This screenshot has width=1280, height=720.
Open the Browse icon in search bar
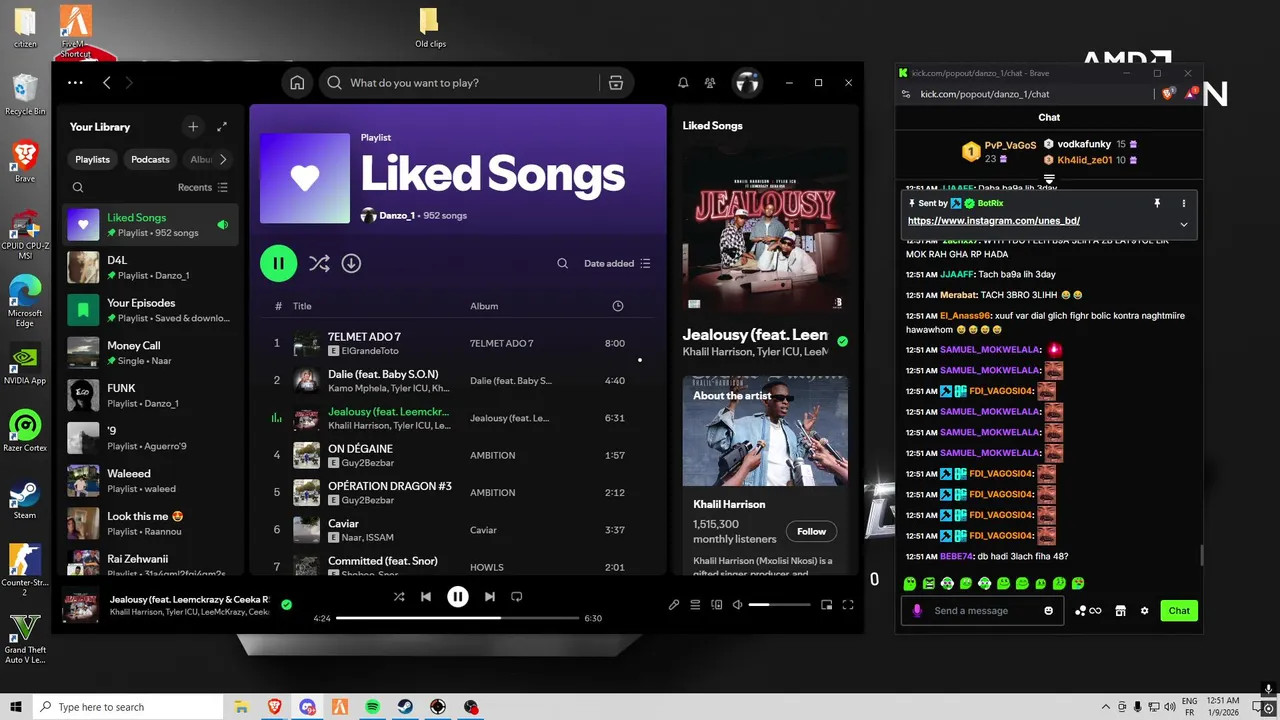tap(616, 83)
